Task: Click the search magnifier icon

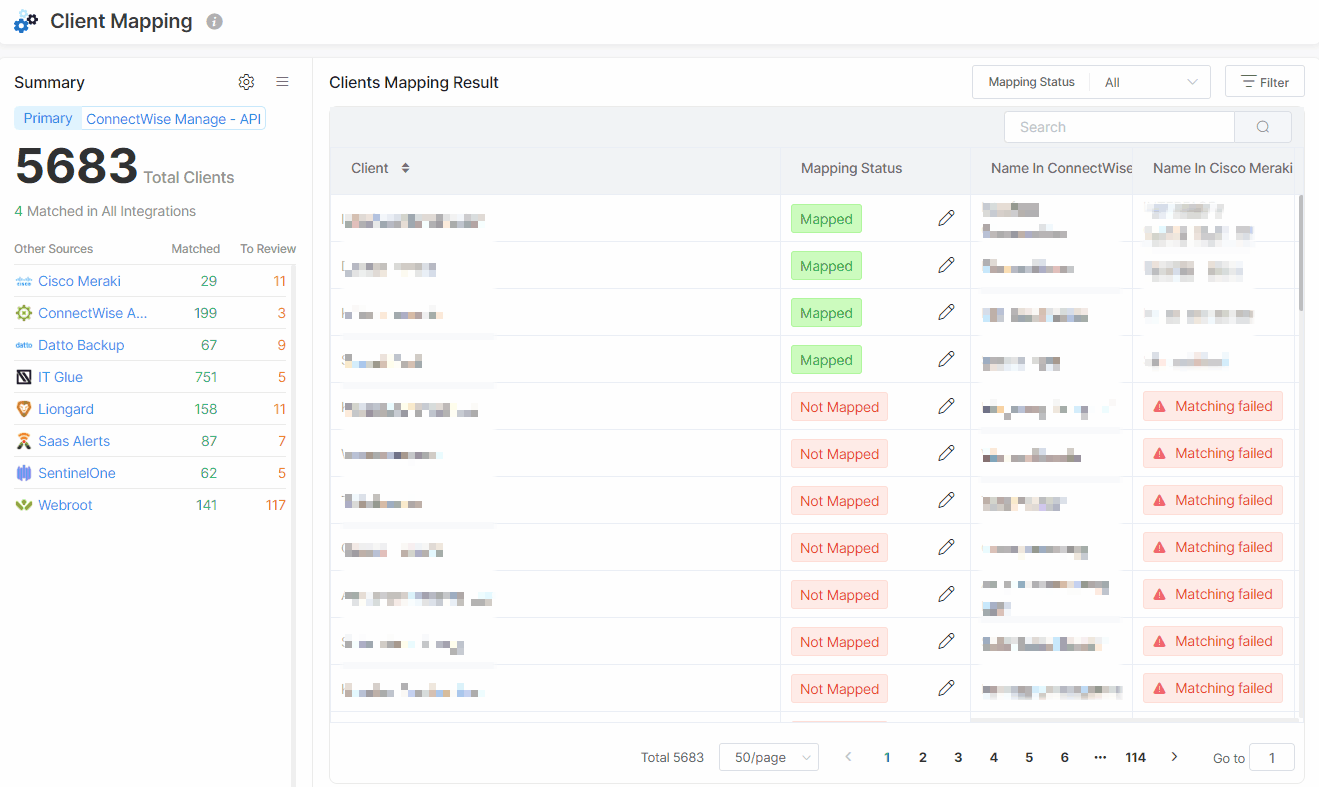Action: (x=1262, y=127)
